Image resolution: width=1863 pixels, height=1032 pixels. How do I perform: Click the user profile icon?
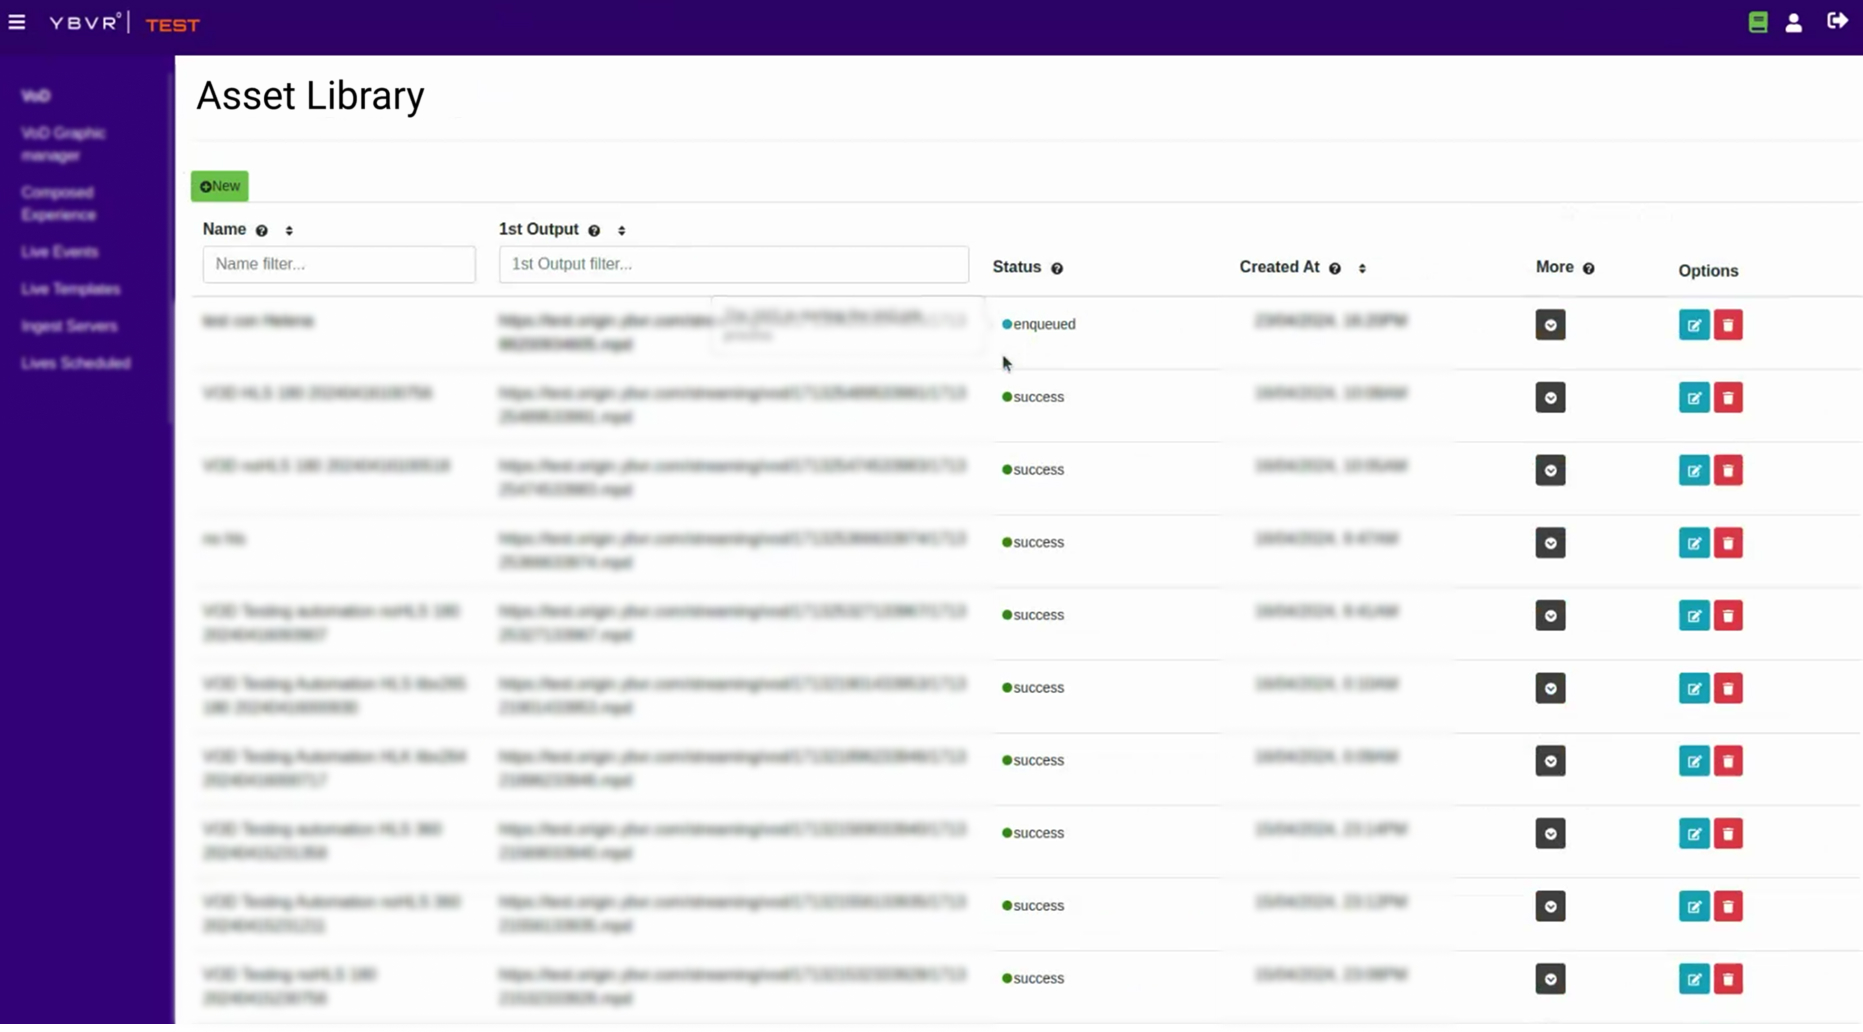click(x=1794, y=23)
